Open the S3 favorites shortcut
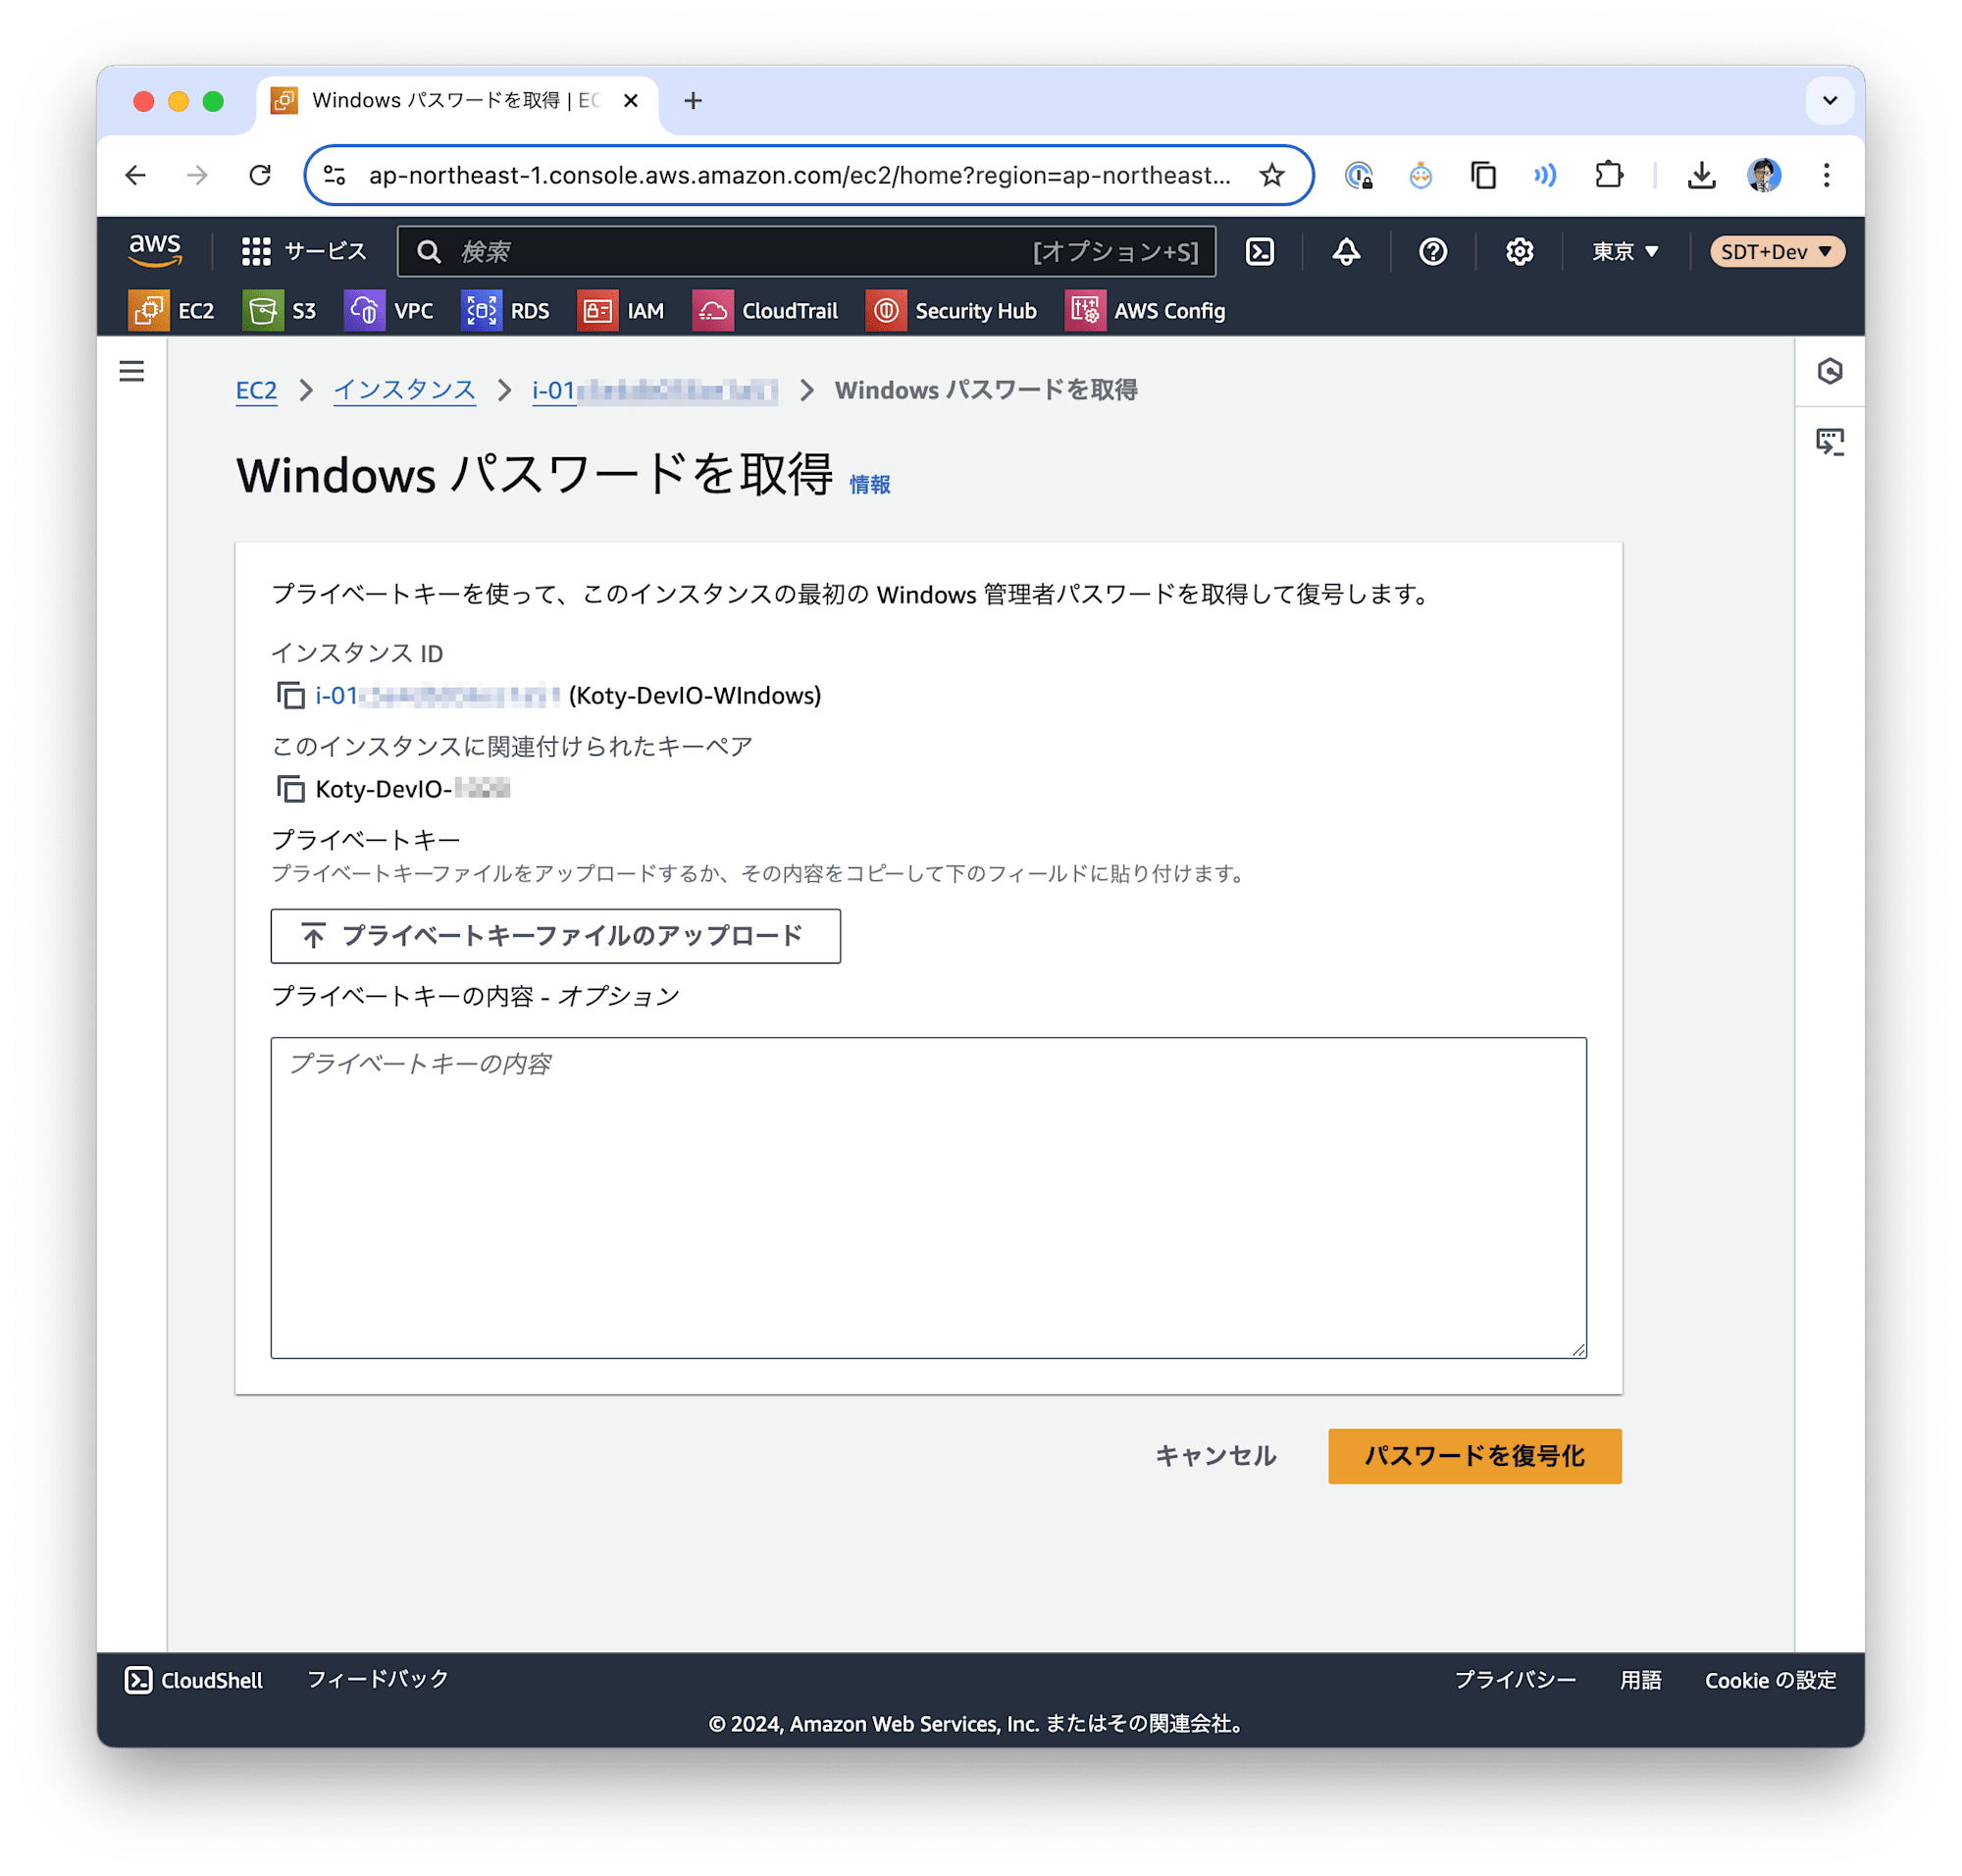The height and width of the screenshot is (1876, 1962). click(280, 311)
